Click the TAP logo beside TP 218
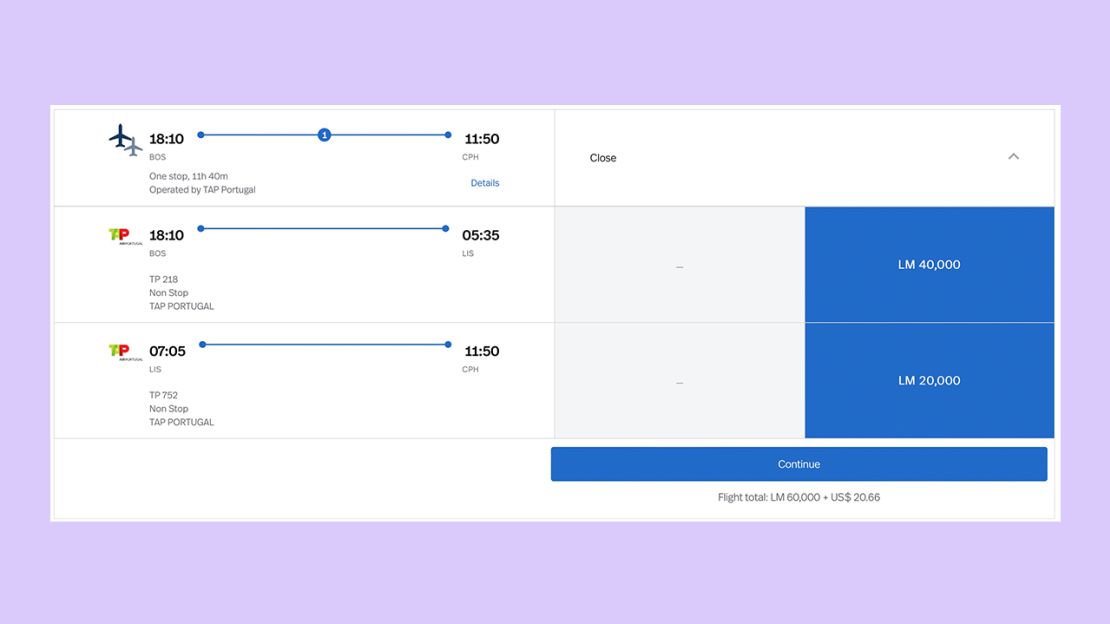The width and height of the screenshot is (1110, 624). click(125, 236)
